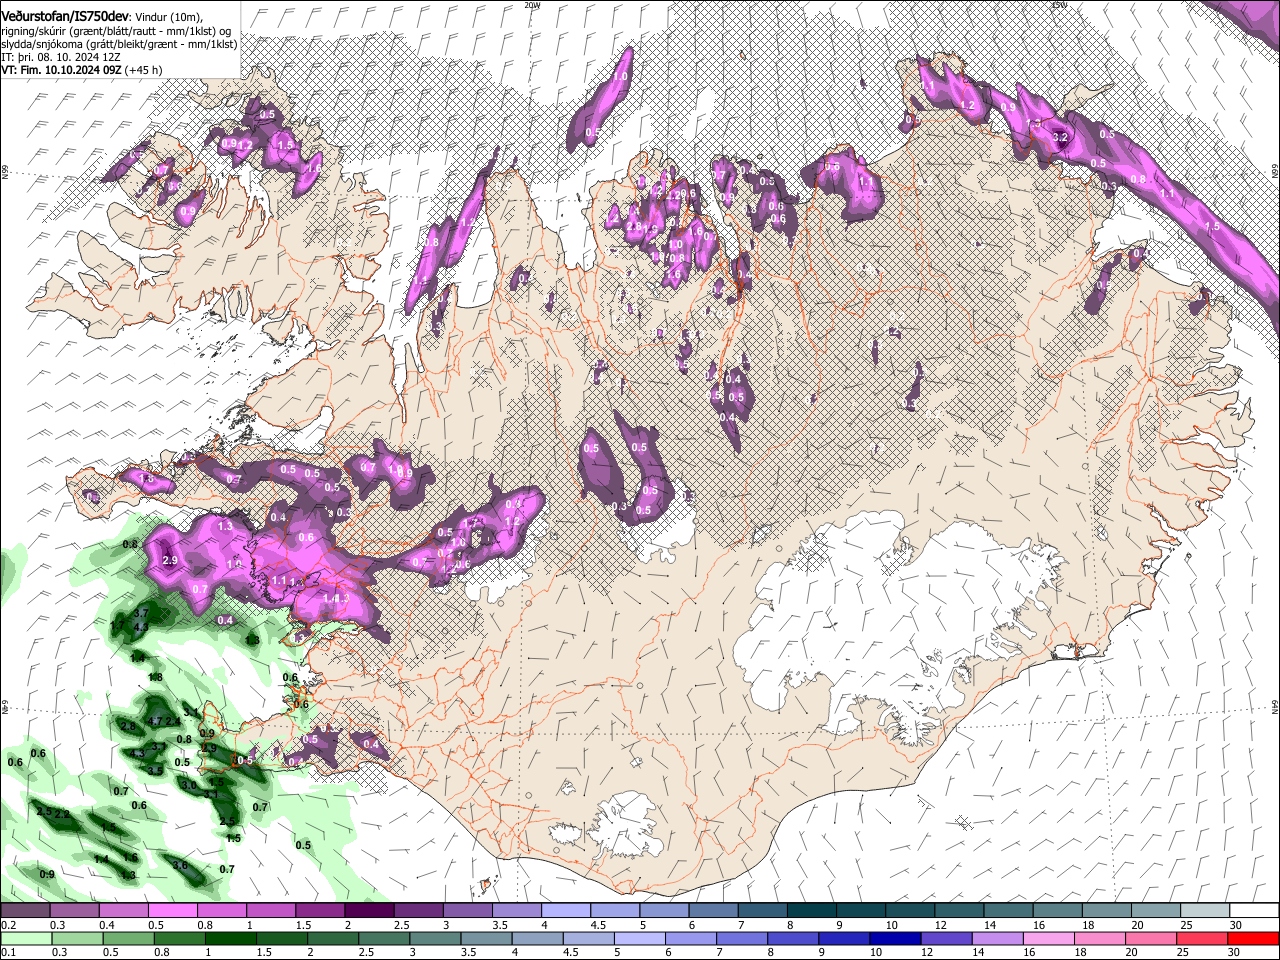The height and width of the screenshot is (960, 1280).
Task: Click the upper legend swatch between 0.2 and 0.3
Action: [25, 911]
